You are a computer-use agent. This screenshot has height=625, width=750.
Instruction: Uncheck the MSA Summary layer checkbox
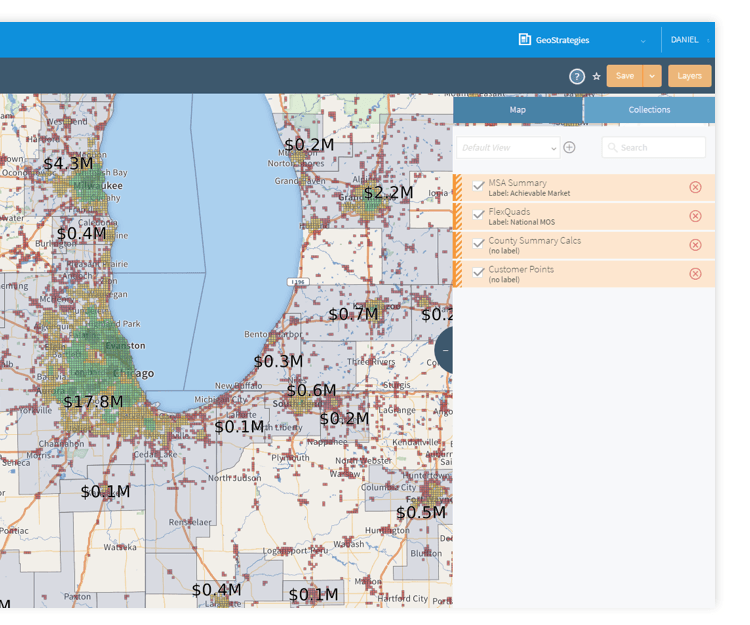478,186
